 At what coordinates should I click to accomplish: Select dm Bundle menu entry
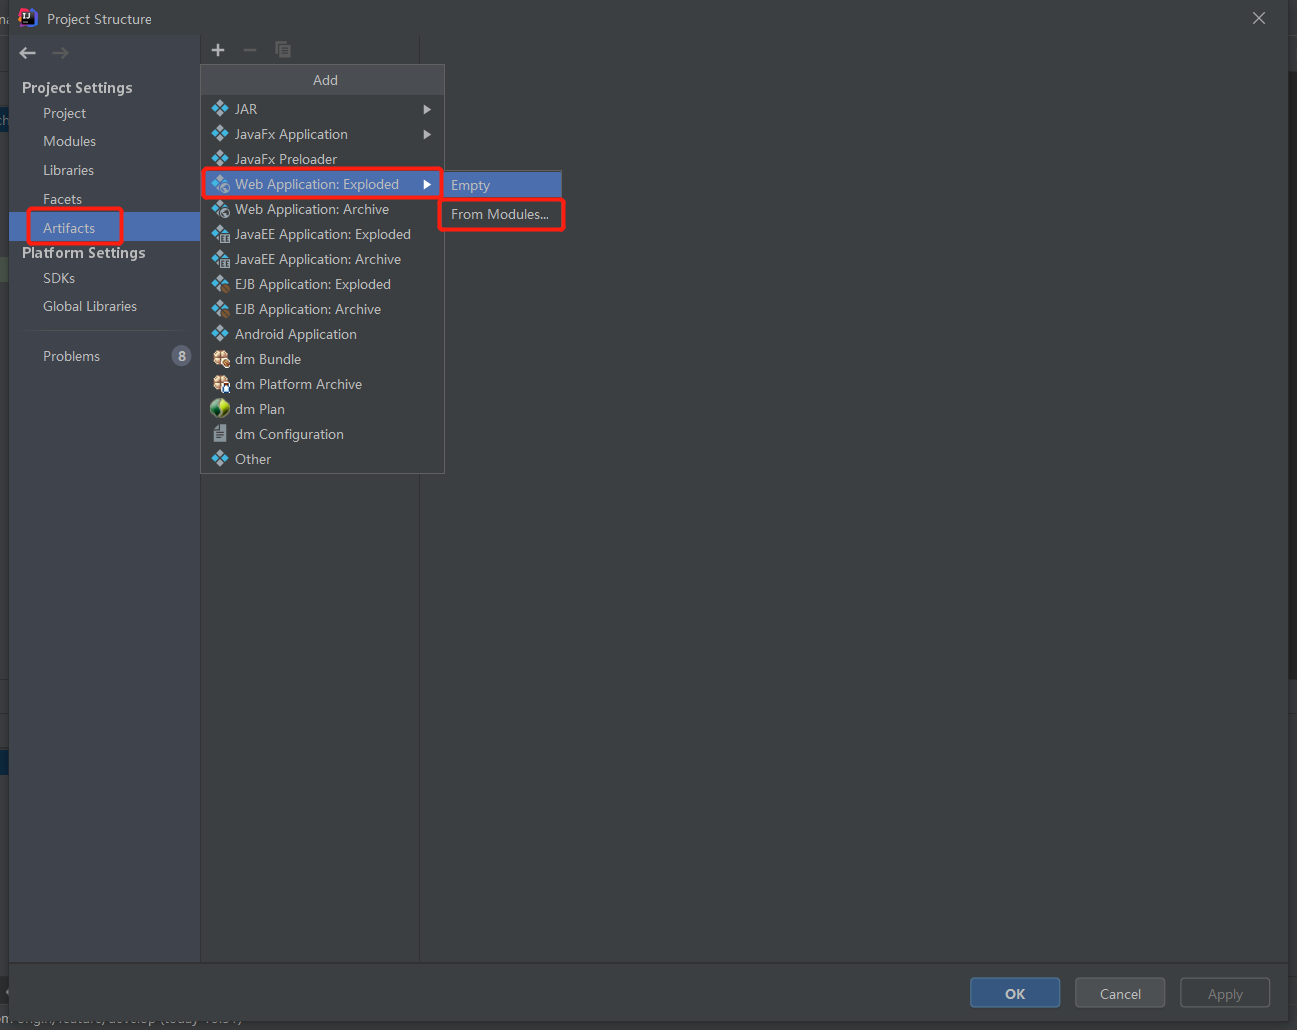point(322,359)
